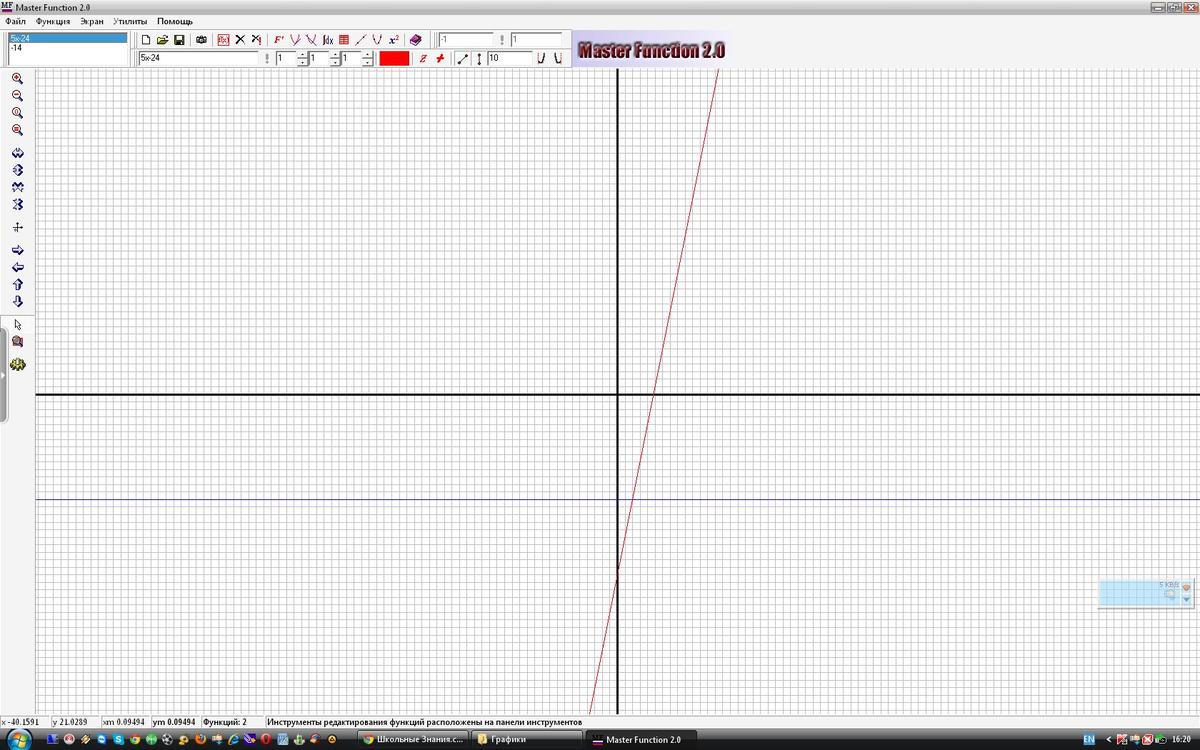The height and width of the screenshot is (750, 1200).
Task: Click the red line color swatch
Action: (x=394, y=59)
